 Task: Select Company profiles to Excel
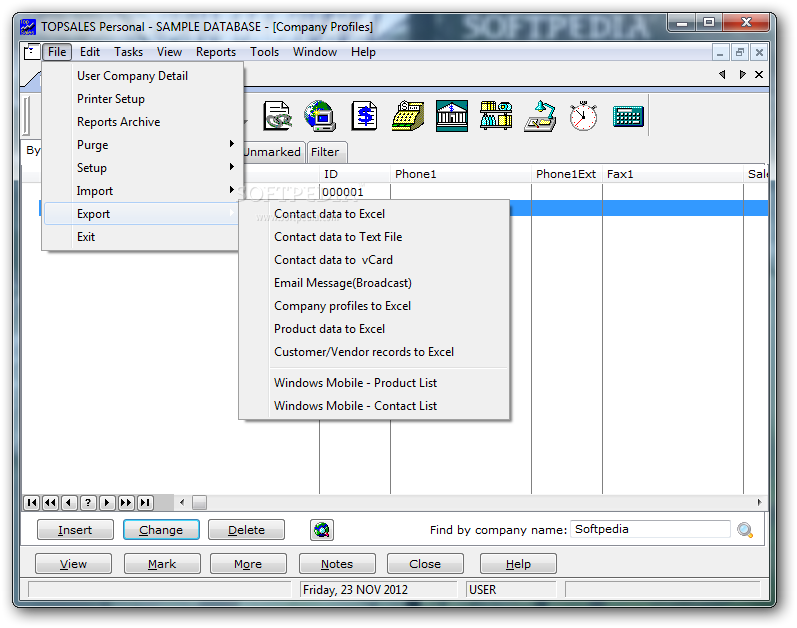(x=375, y=306)
